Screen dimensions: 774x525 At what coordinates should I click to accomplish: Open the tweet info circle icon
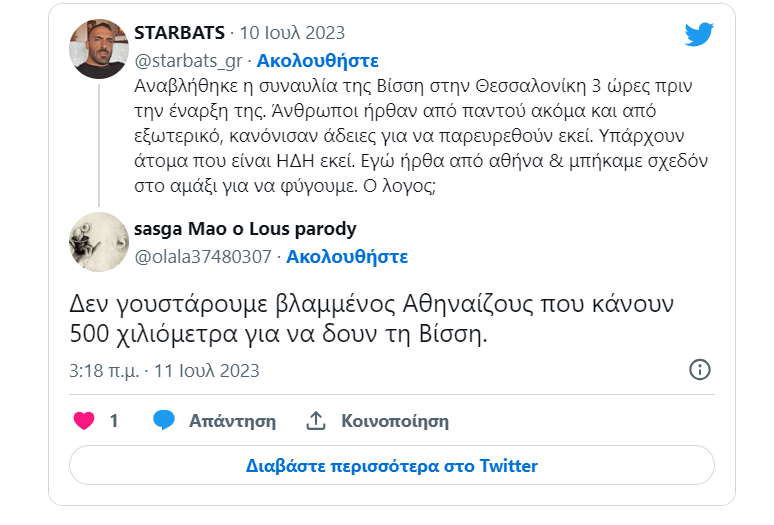[701, 370]
